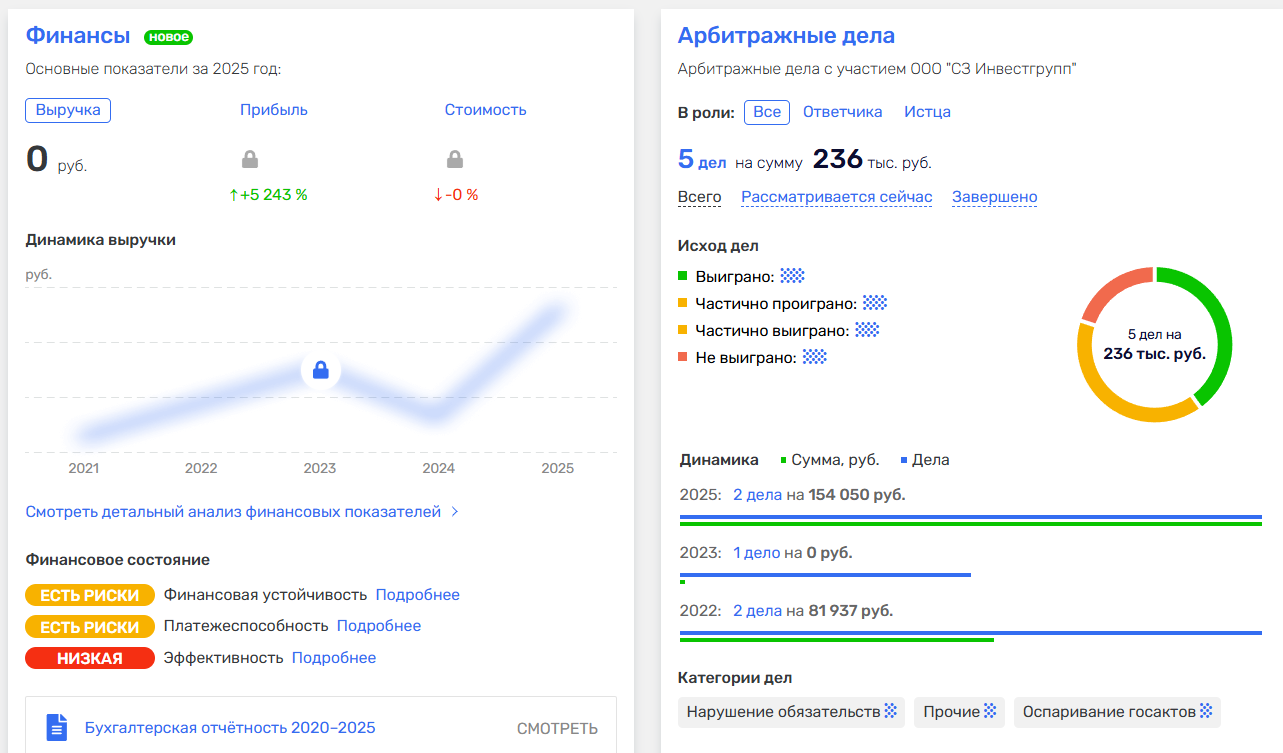Click the lock icon under Стоимость
The width and height of the screenshot is (1283, 753).
(455, 159)
